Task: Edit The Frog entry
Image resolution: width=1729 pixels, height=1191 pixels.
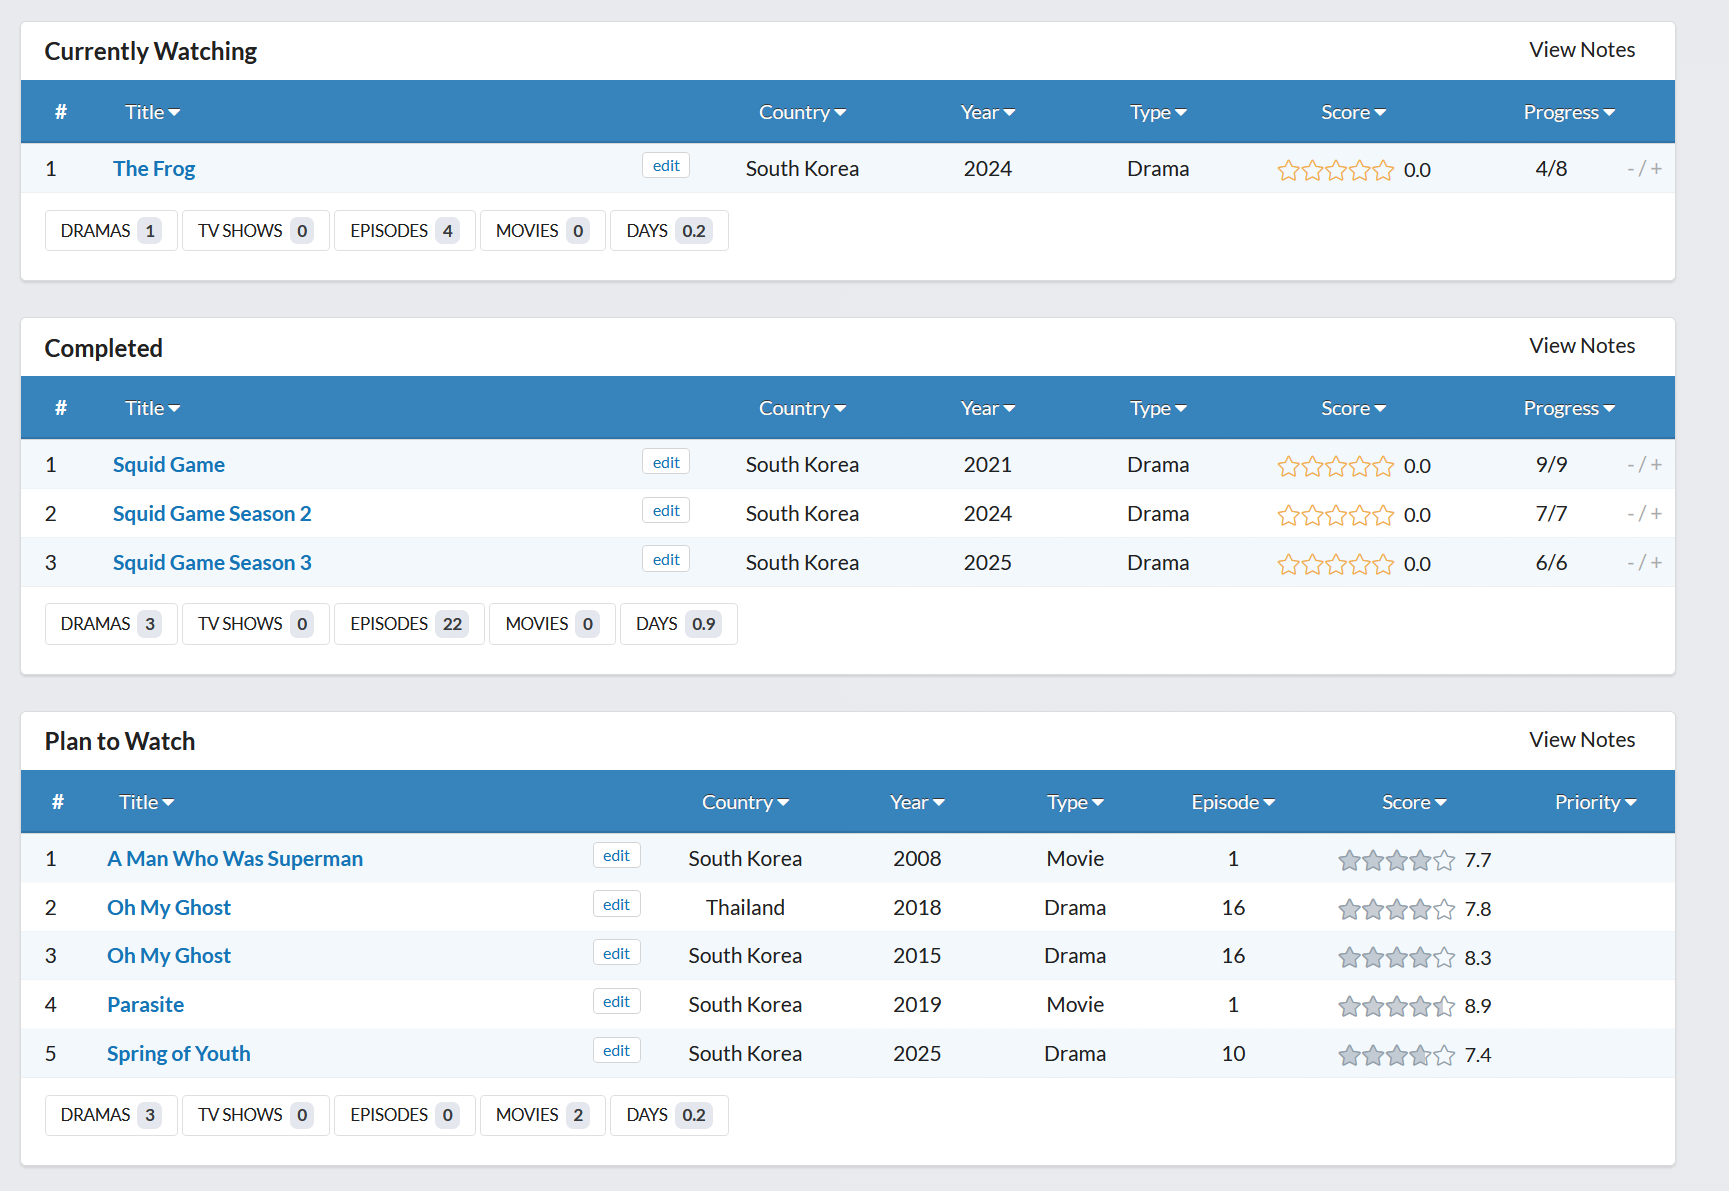Action: (666, 166)
